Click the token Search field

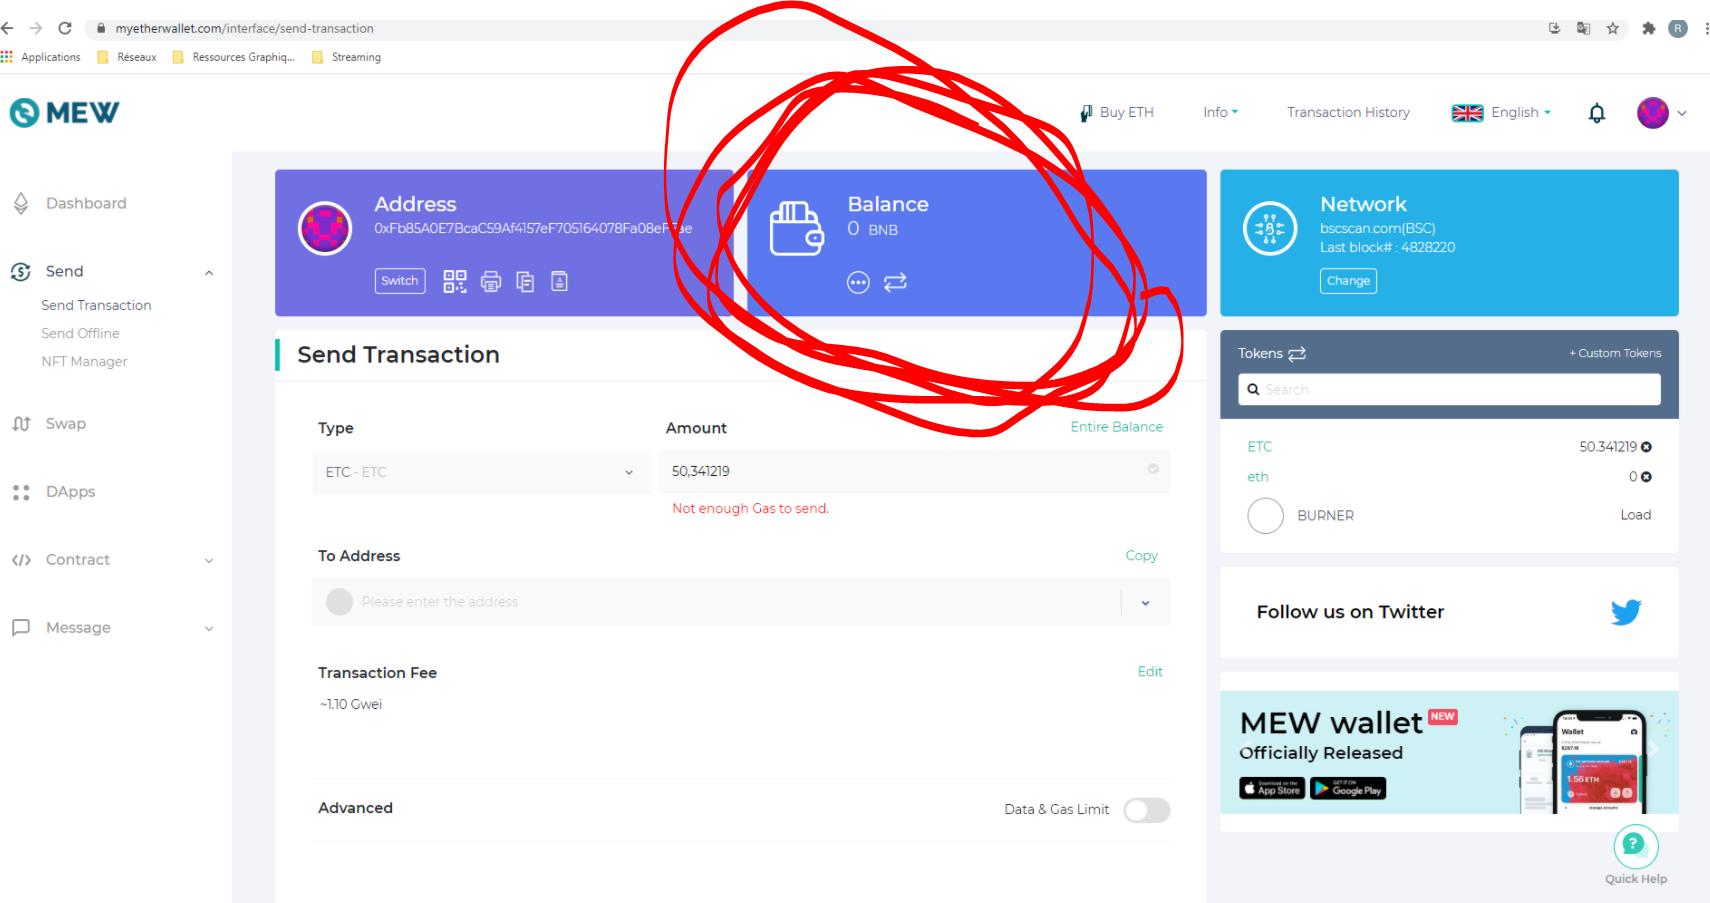pos(1449,390)
